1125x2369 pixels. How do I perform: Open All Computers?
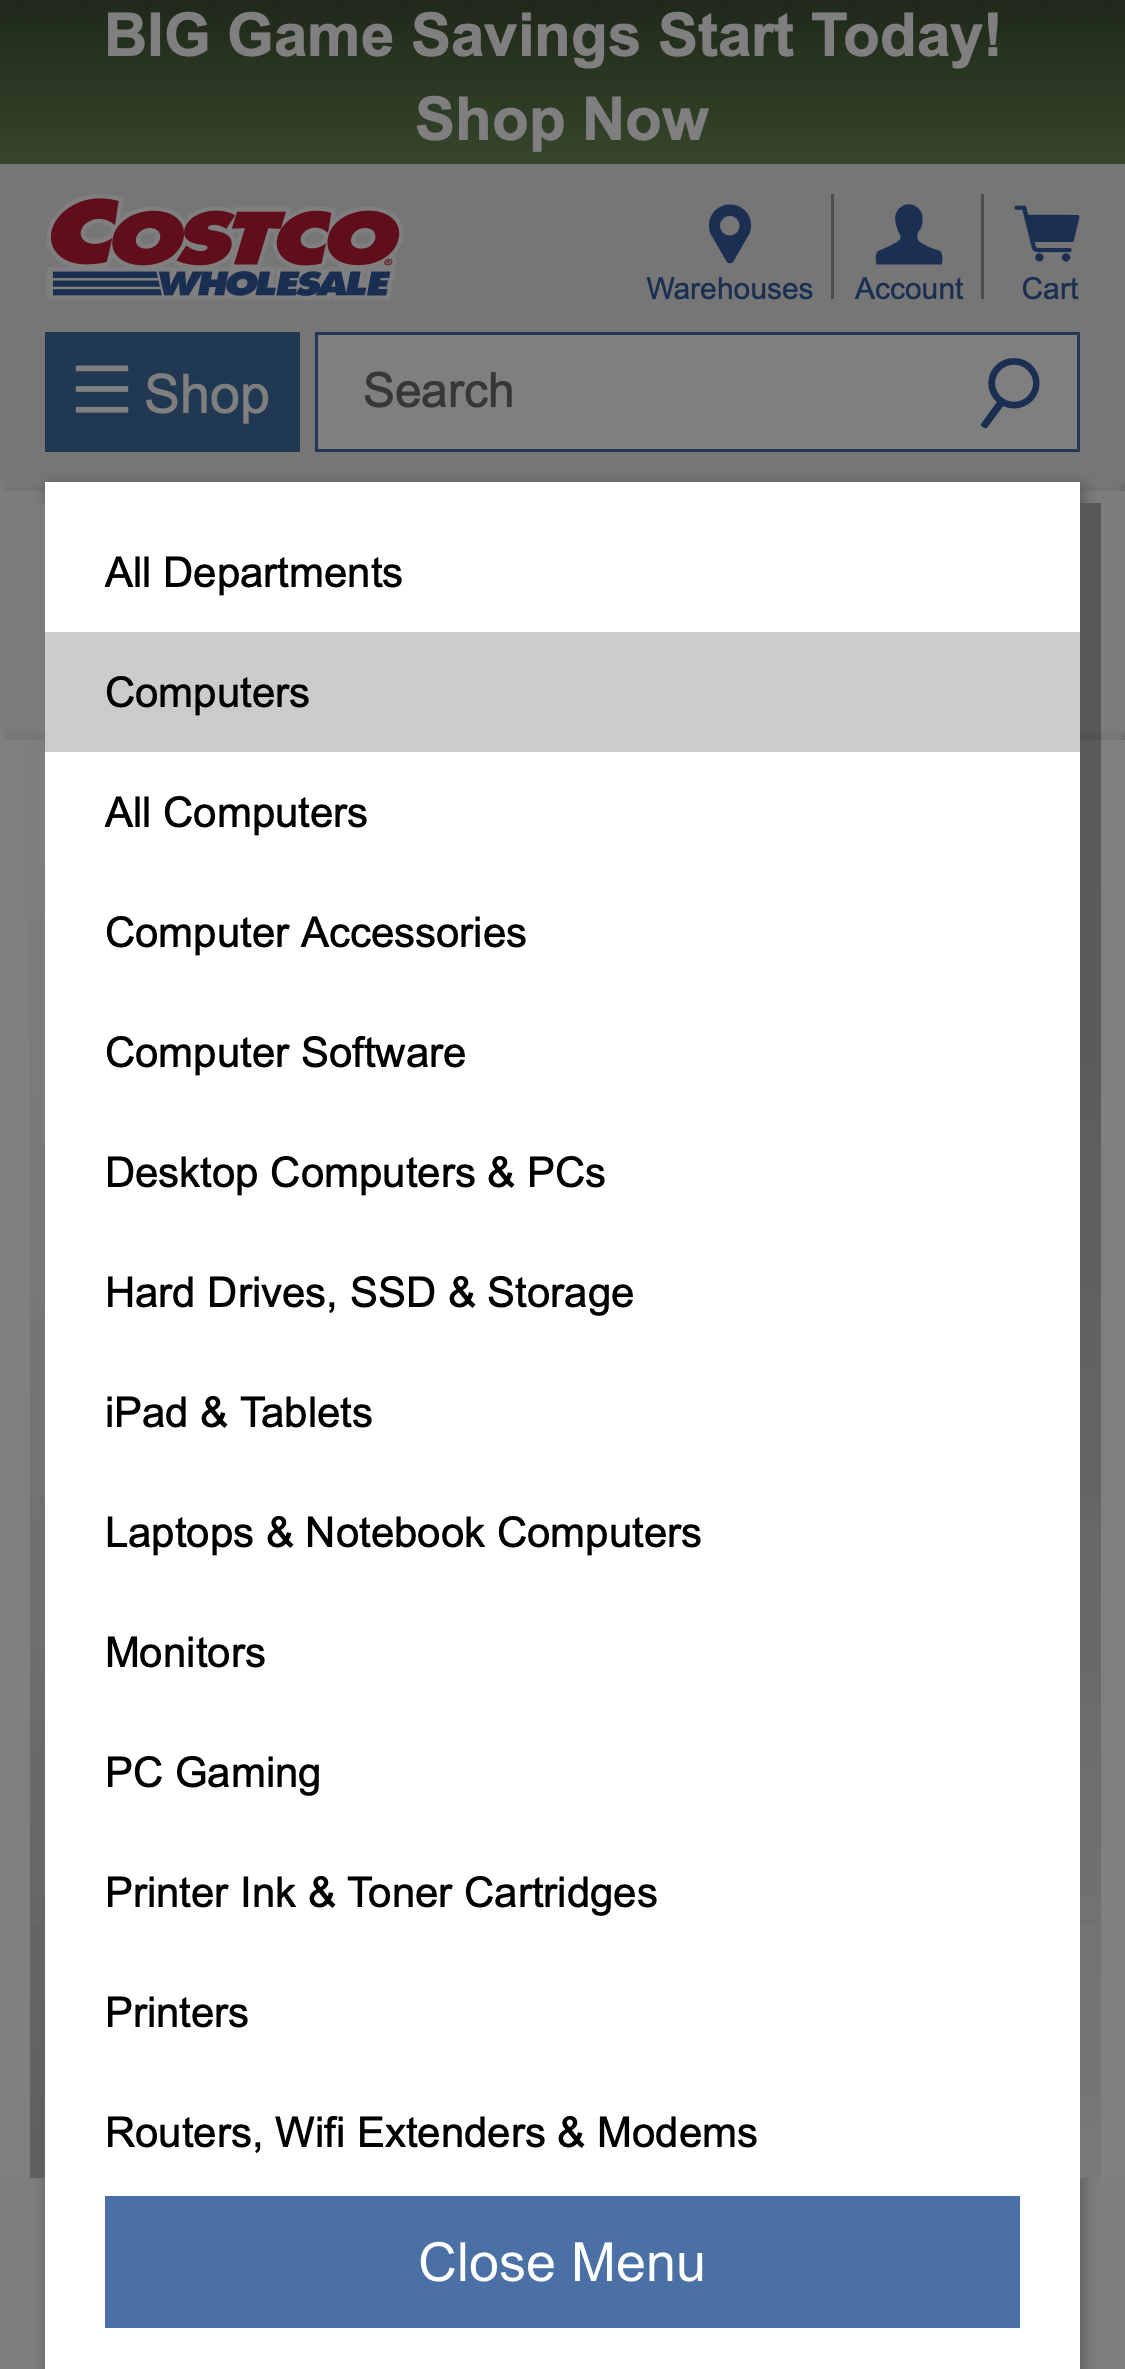[x=235, y=812]
